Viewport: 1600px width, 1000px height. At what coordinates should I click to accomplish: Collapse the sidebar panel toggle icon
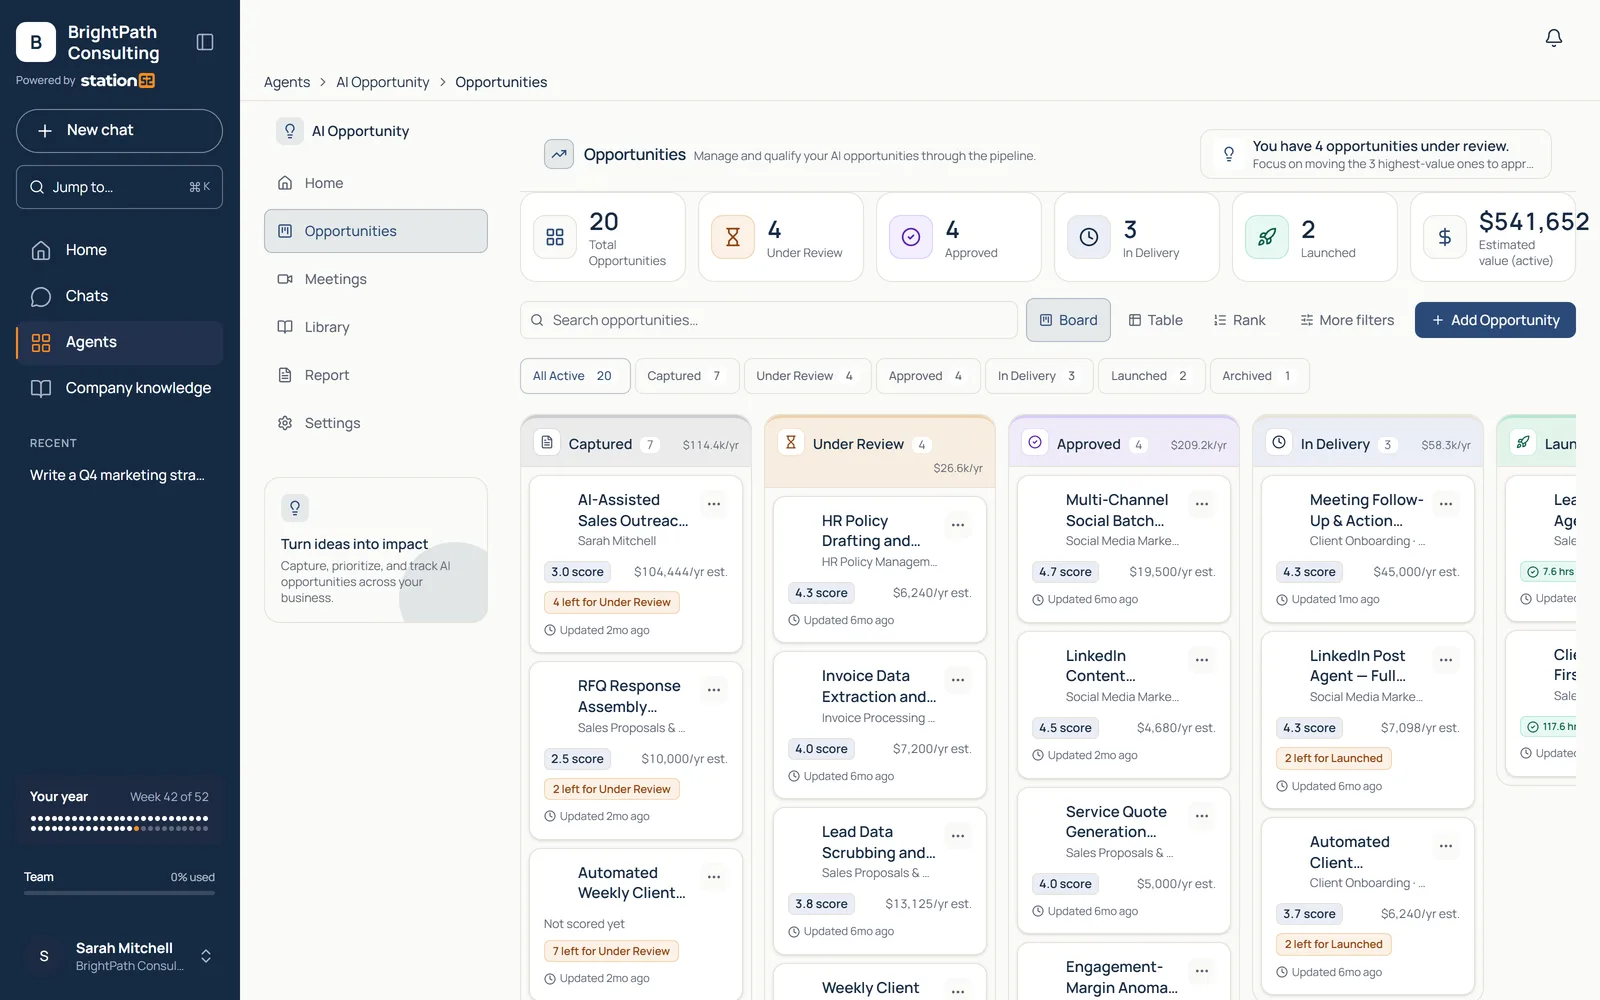pyautogui.click(x=205, y=42)
